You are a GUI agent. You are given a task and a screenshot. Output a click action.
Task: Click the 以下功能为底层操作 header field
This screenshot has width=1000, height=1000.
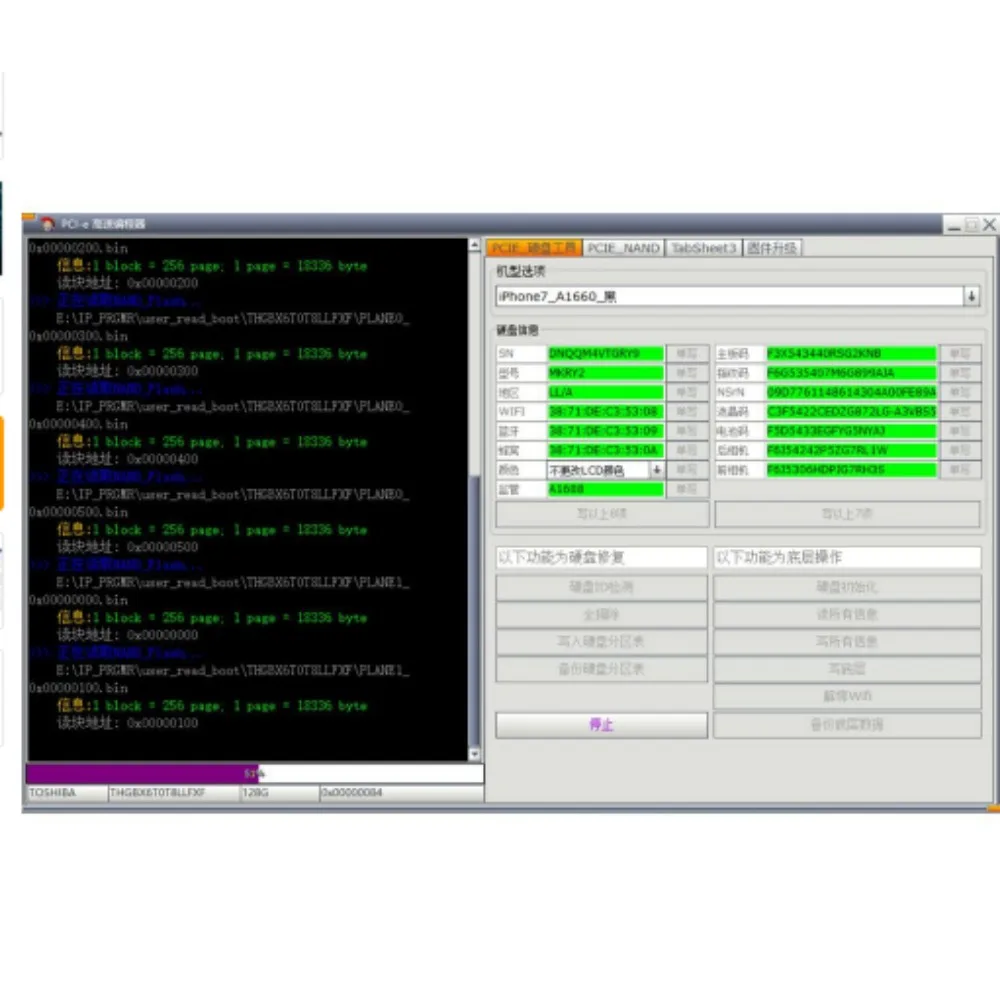(847, 557)
